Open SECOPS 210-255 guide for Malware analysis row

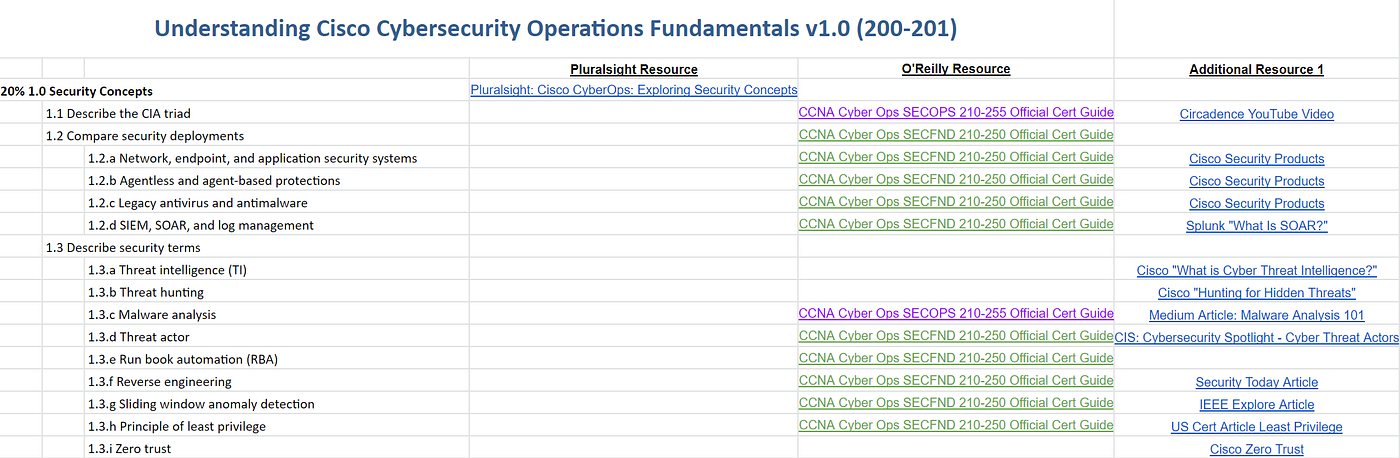pos(956,314)
